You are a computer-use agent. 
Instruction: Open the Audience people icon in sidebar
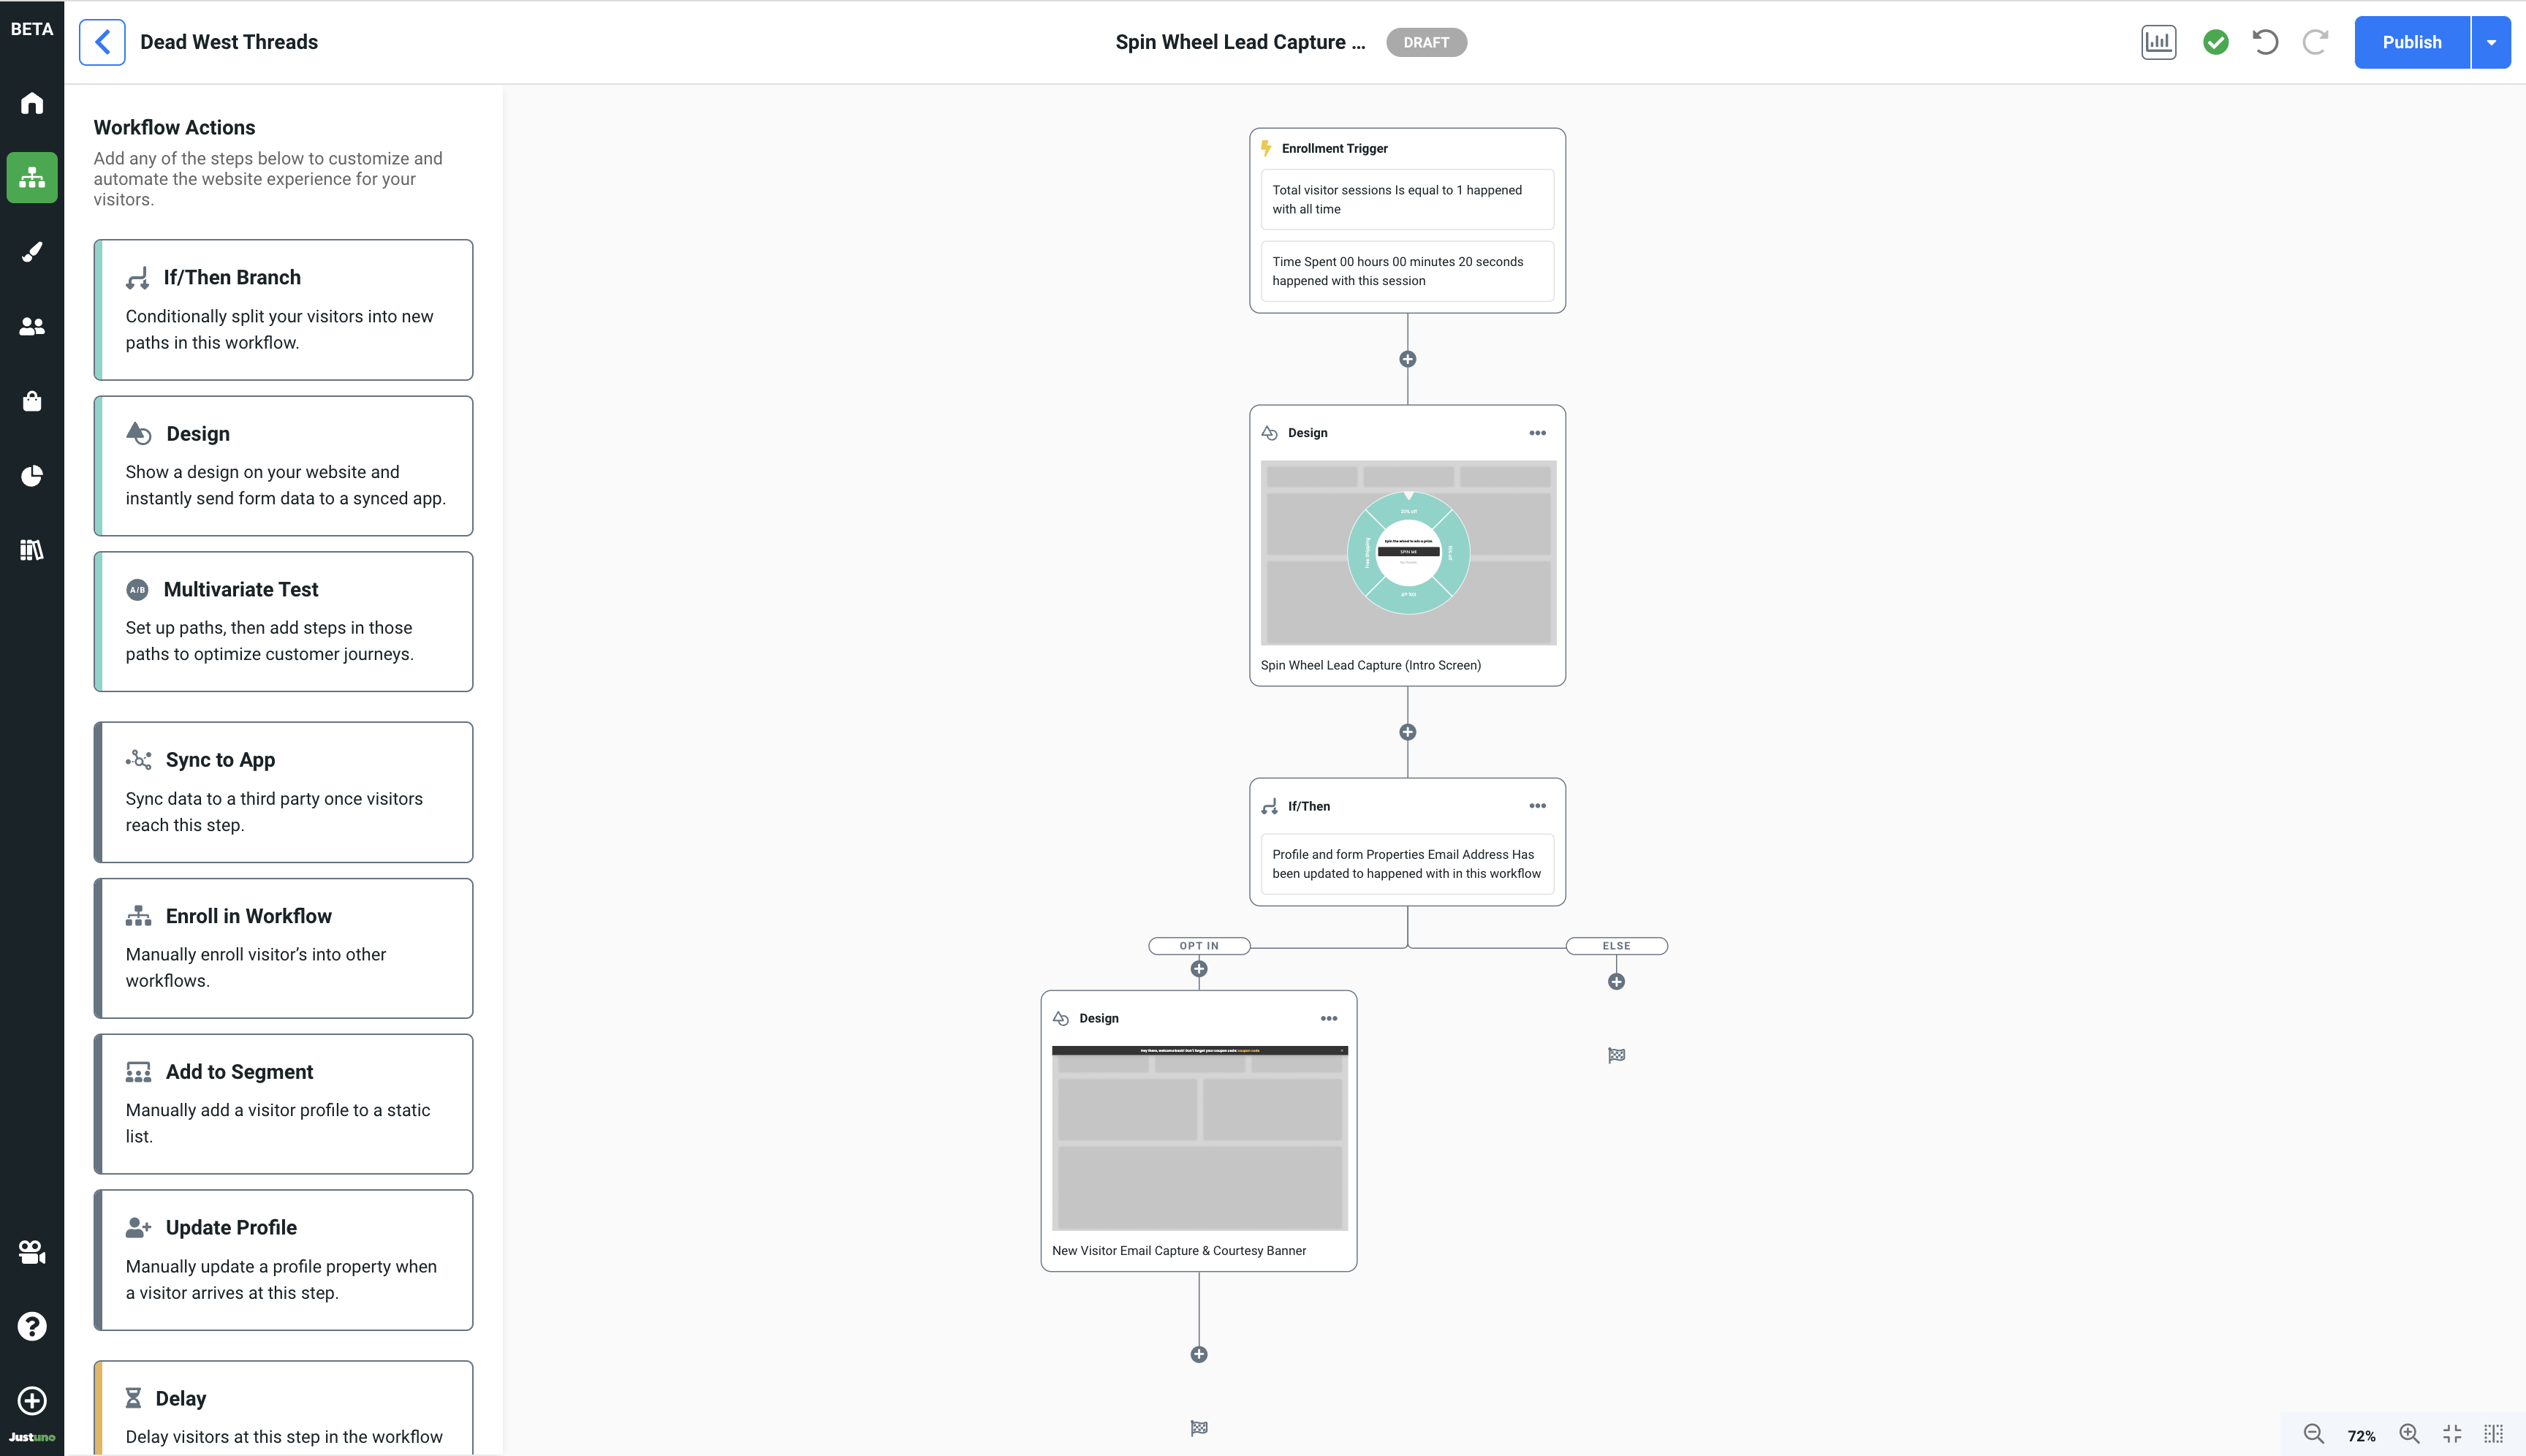pyautogui.click(x=32, y=326)
